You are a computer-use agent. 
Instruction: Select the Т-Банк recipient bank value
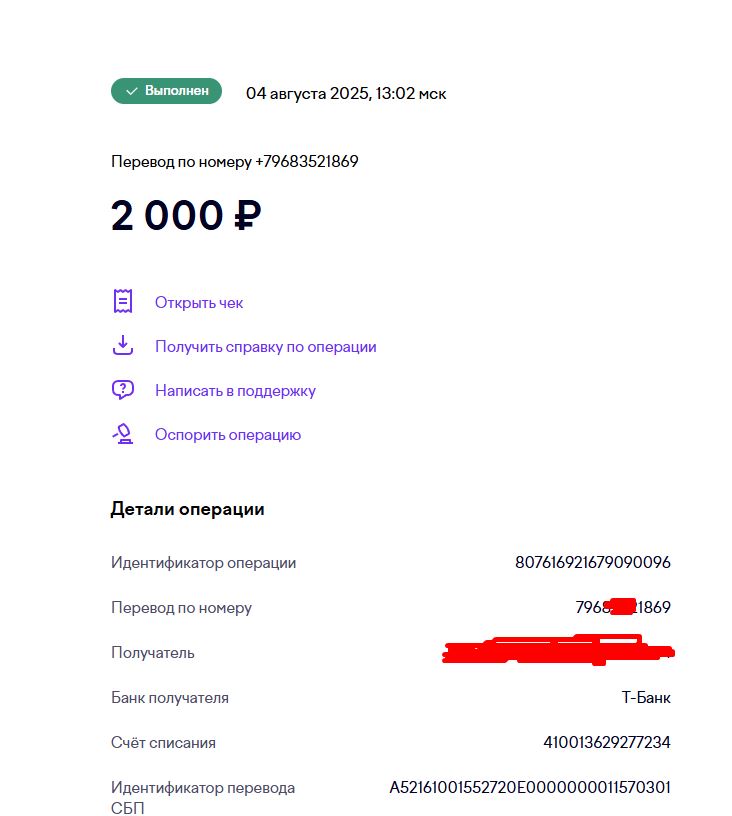pyautogui.click(x=646, y=697)
